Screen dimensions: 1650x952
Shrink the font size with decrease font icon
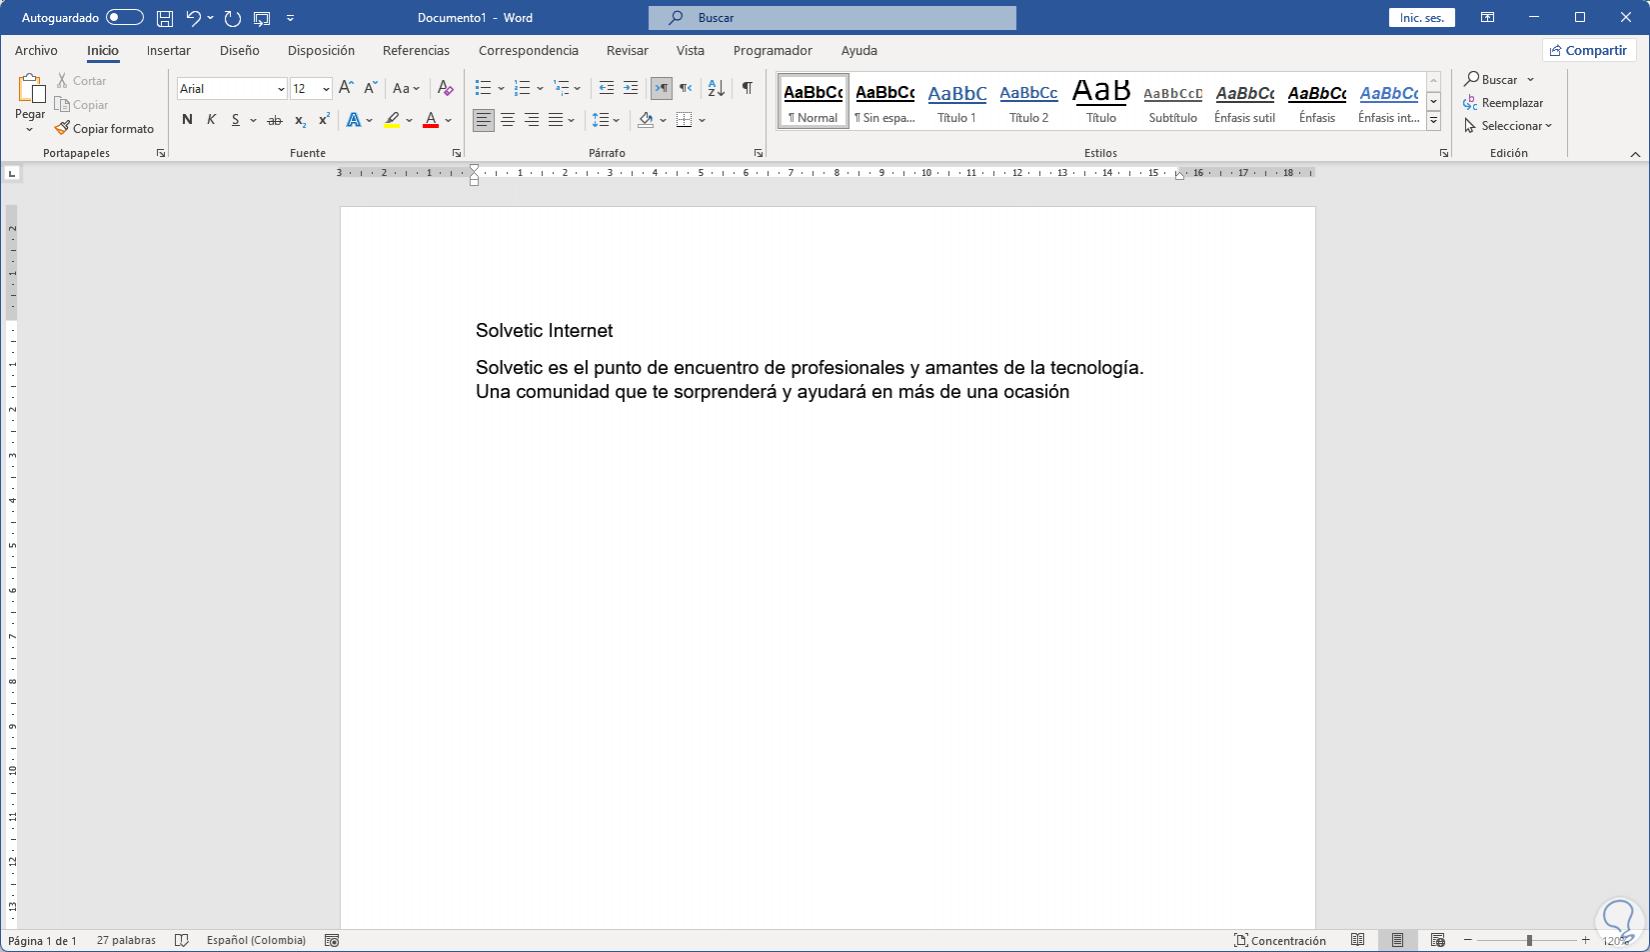click(370, 88)
